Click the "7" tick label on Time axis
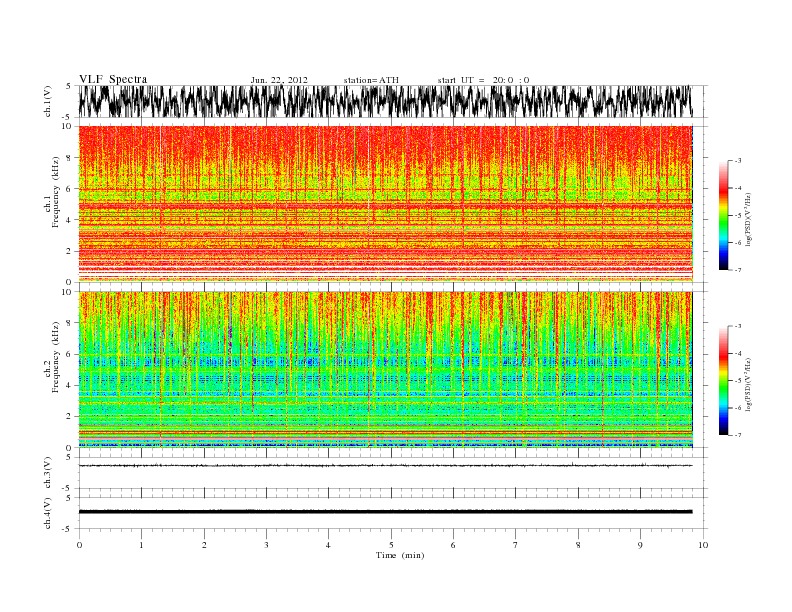Image resolution: width=792 pixels, height=612 pixels. point(516,545)
